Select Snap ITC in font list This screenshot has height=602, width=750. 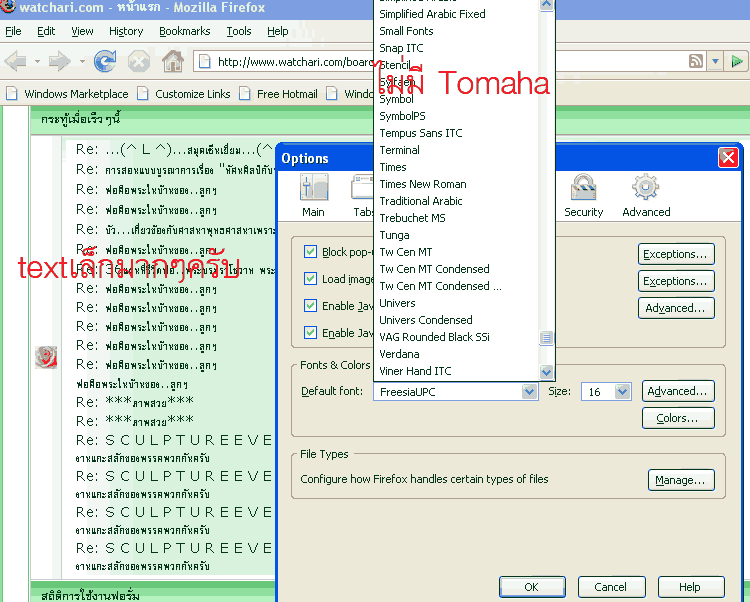(x=401, y=48)
